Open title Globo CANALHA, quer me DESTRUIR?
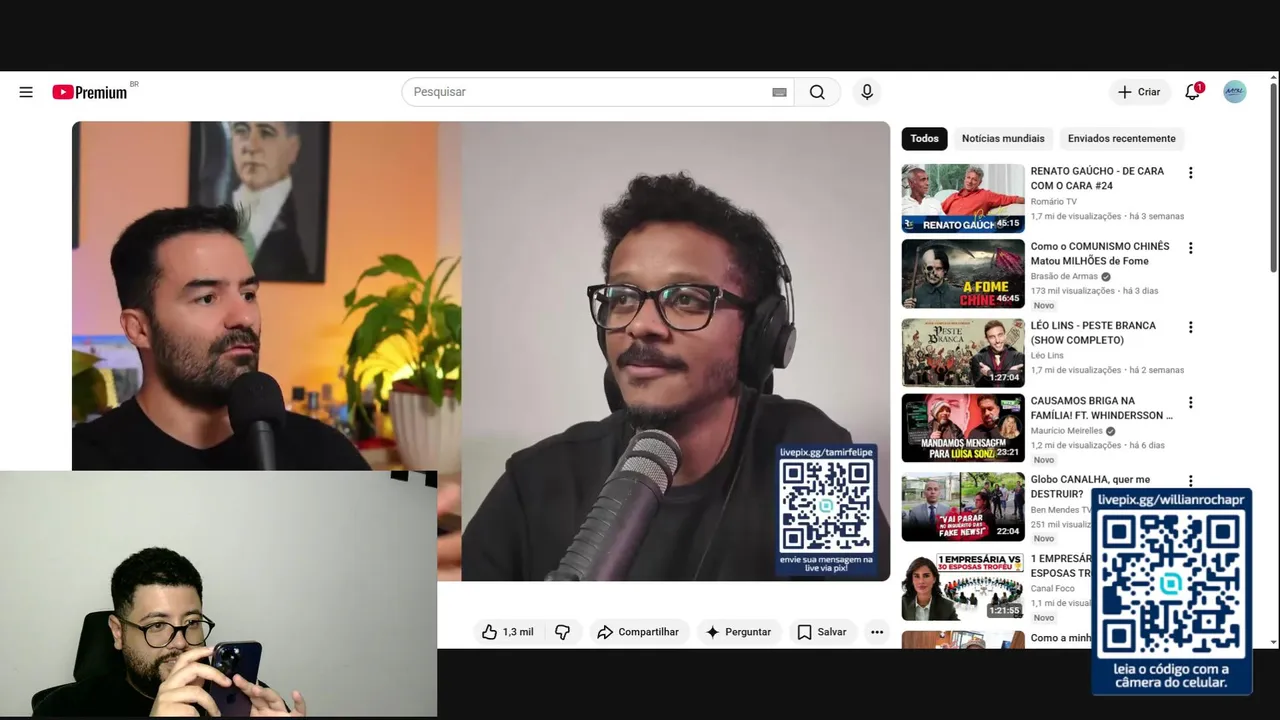The height and width of the screenshot is (720, 1280). click(1090, 486)
